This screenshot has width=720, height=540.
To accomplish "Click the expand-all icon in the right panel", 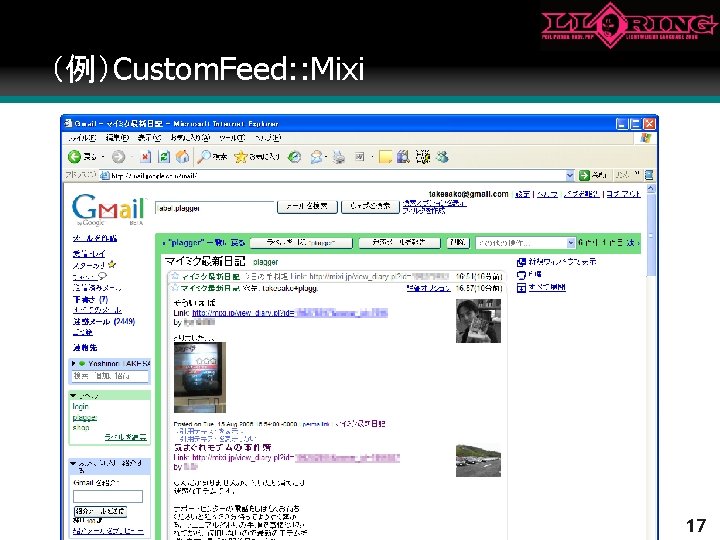I will 521,287.
